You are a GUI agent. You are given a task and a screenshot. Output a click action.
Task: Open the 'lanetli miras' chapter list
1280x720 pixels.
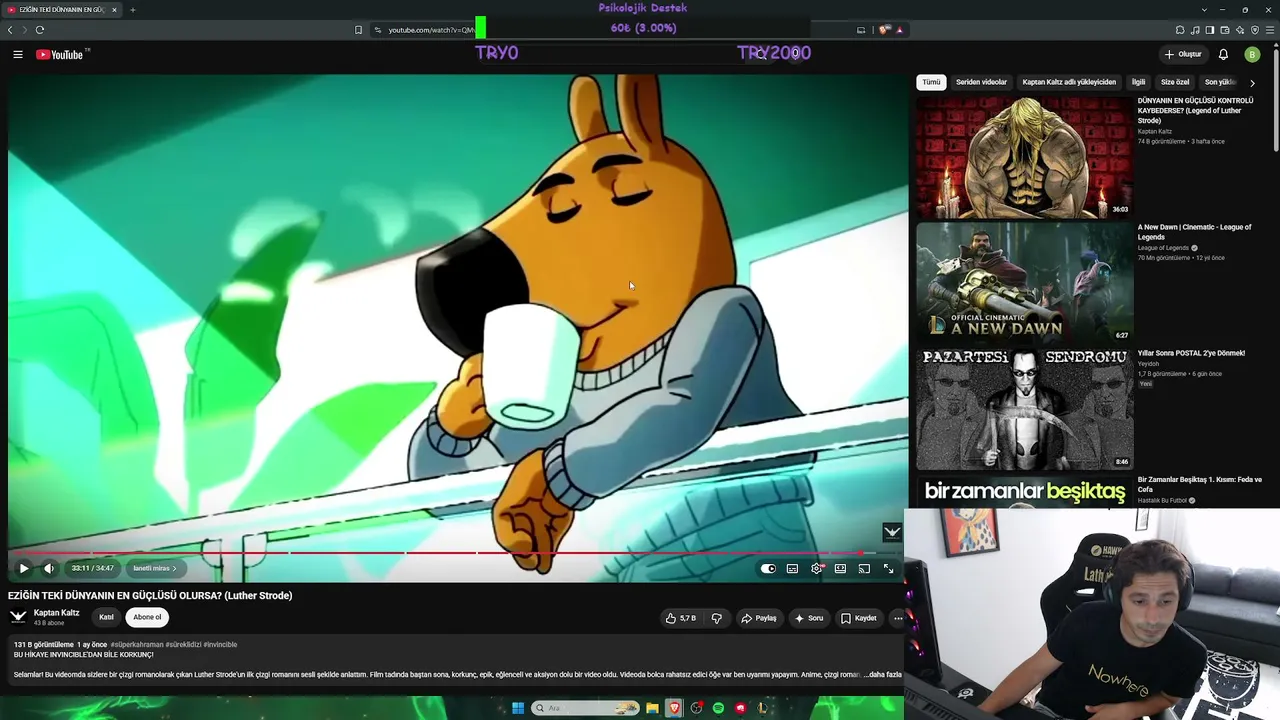pyautogui.click(x=155, y=568)
